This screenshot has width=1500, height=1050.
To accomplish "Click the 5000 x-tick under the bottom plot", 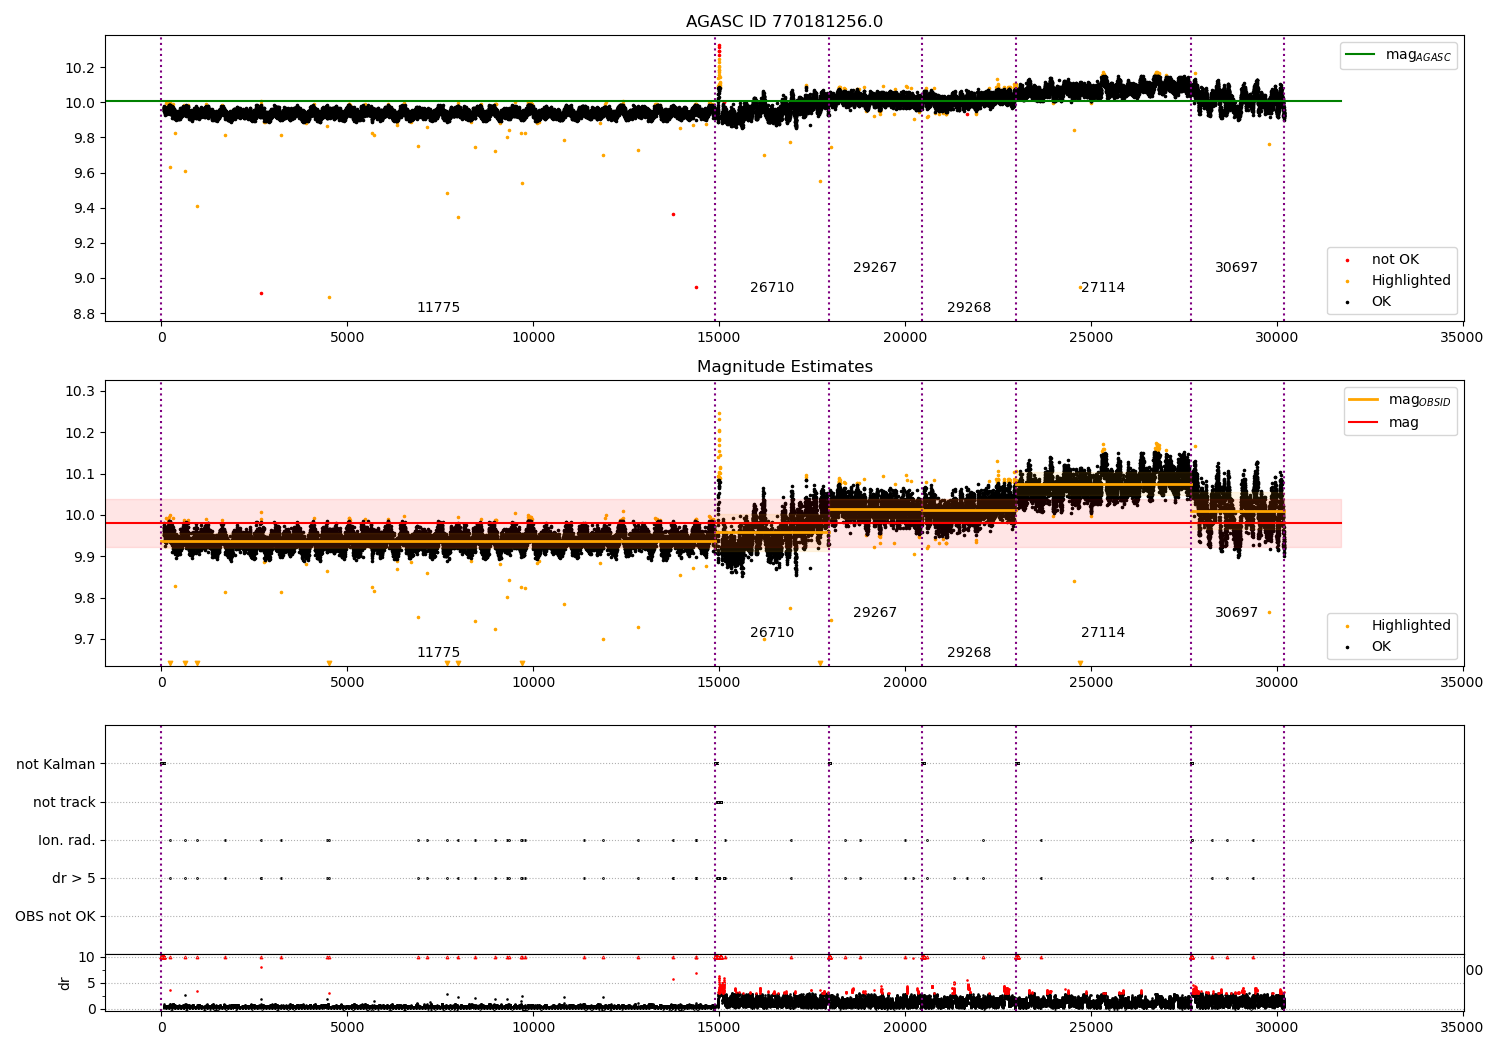I will [x=347, y=1027].
